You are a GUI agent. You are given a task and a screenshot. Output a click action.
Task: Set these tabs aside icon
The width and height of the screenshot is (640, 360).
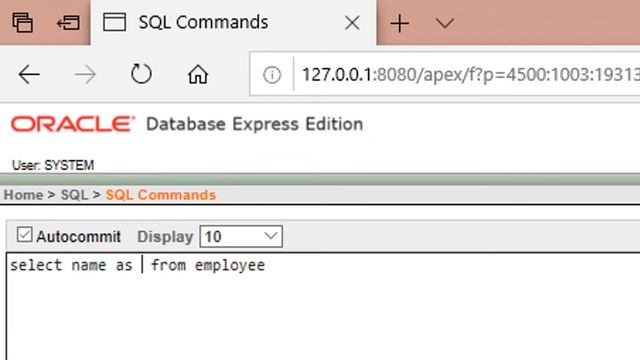tap(68, 22)
